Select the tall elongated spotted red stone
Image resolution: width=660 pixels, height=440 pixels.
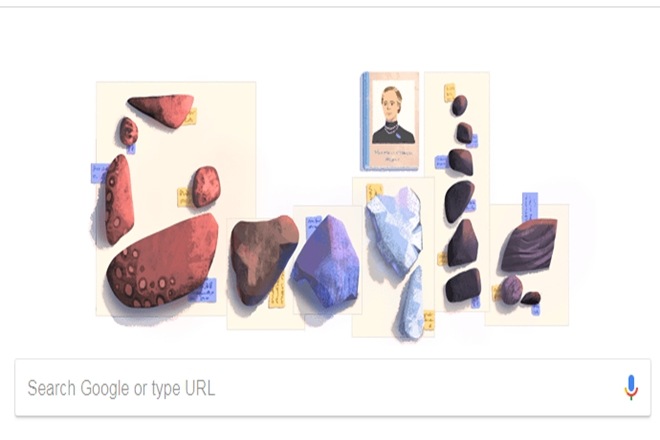[119, 200]
